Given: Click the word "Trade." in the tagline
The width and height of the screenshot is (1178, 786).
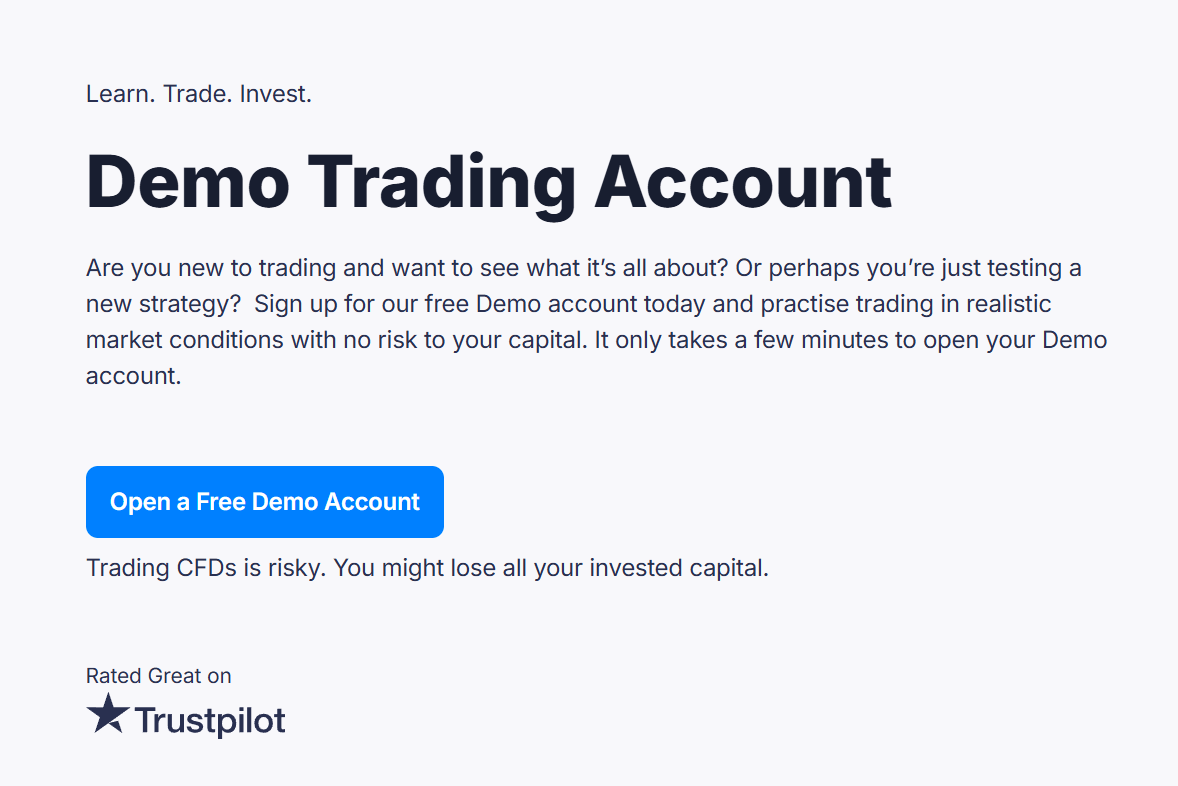Looking at the screenshot, I should (x=197, y=95).
